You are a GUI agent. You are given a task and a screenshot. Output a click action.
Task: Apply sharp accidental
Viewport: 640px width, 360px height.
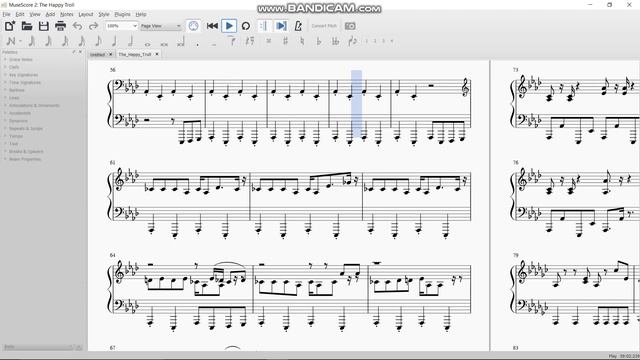point(285,41)
